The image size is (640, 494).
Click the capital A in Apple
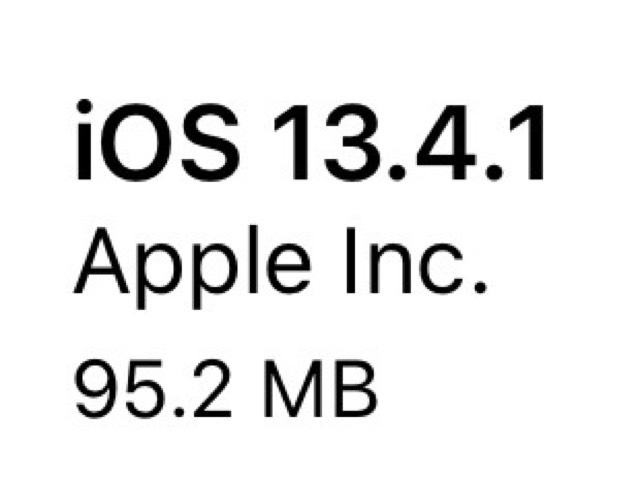[102, 261]
